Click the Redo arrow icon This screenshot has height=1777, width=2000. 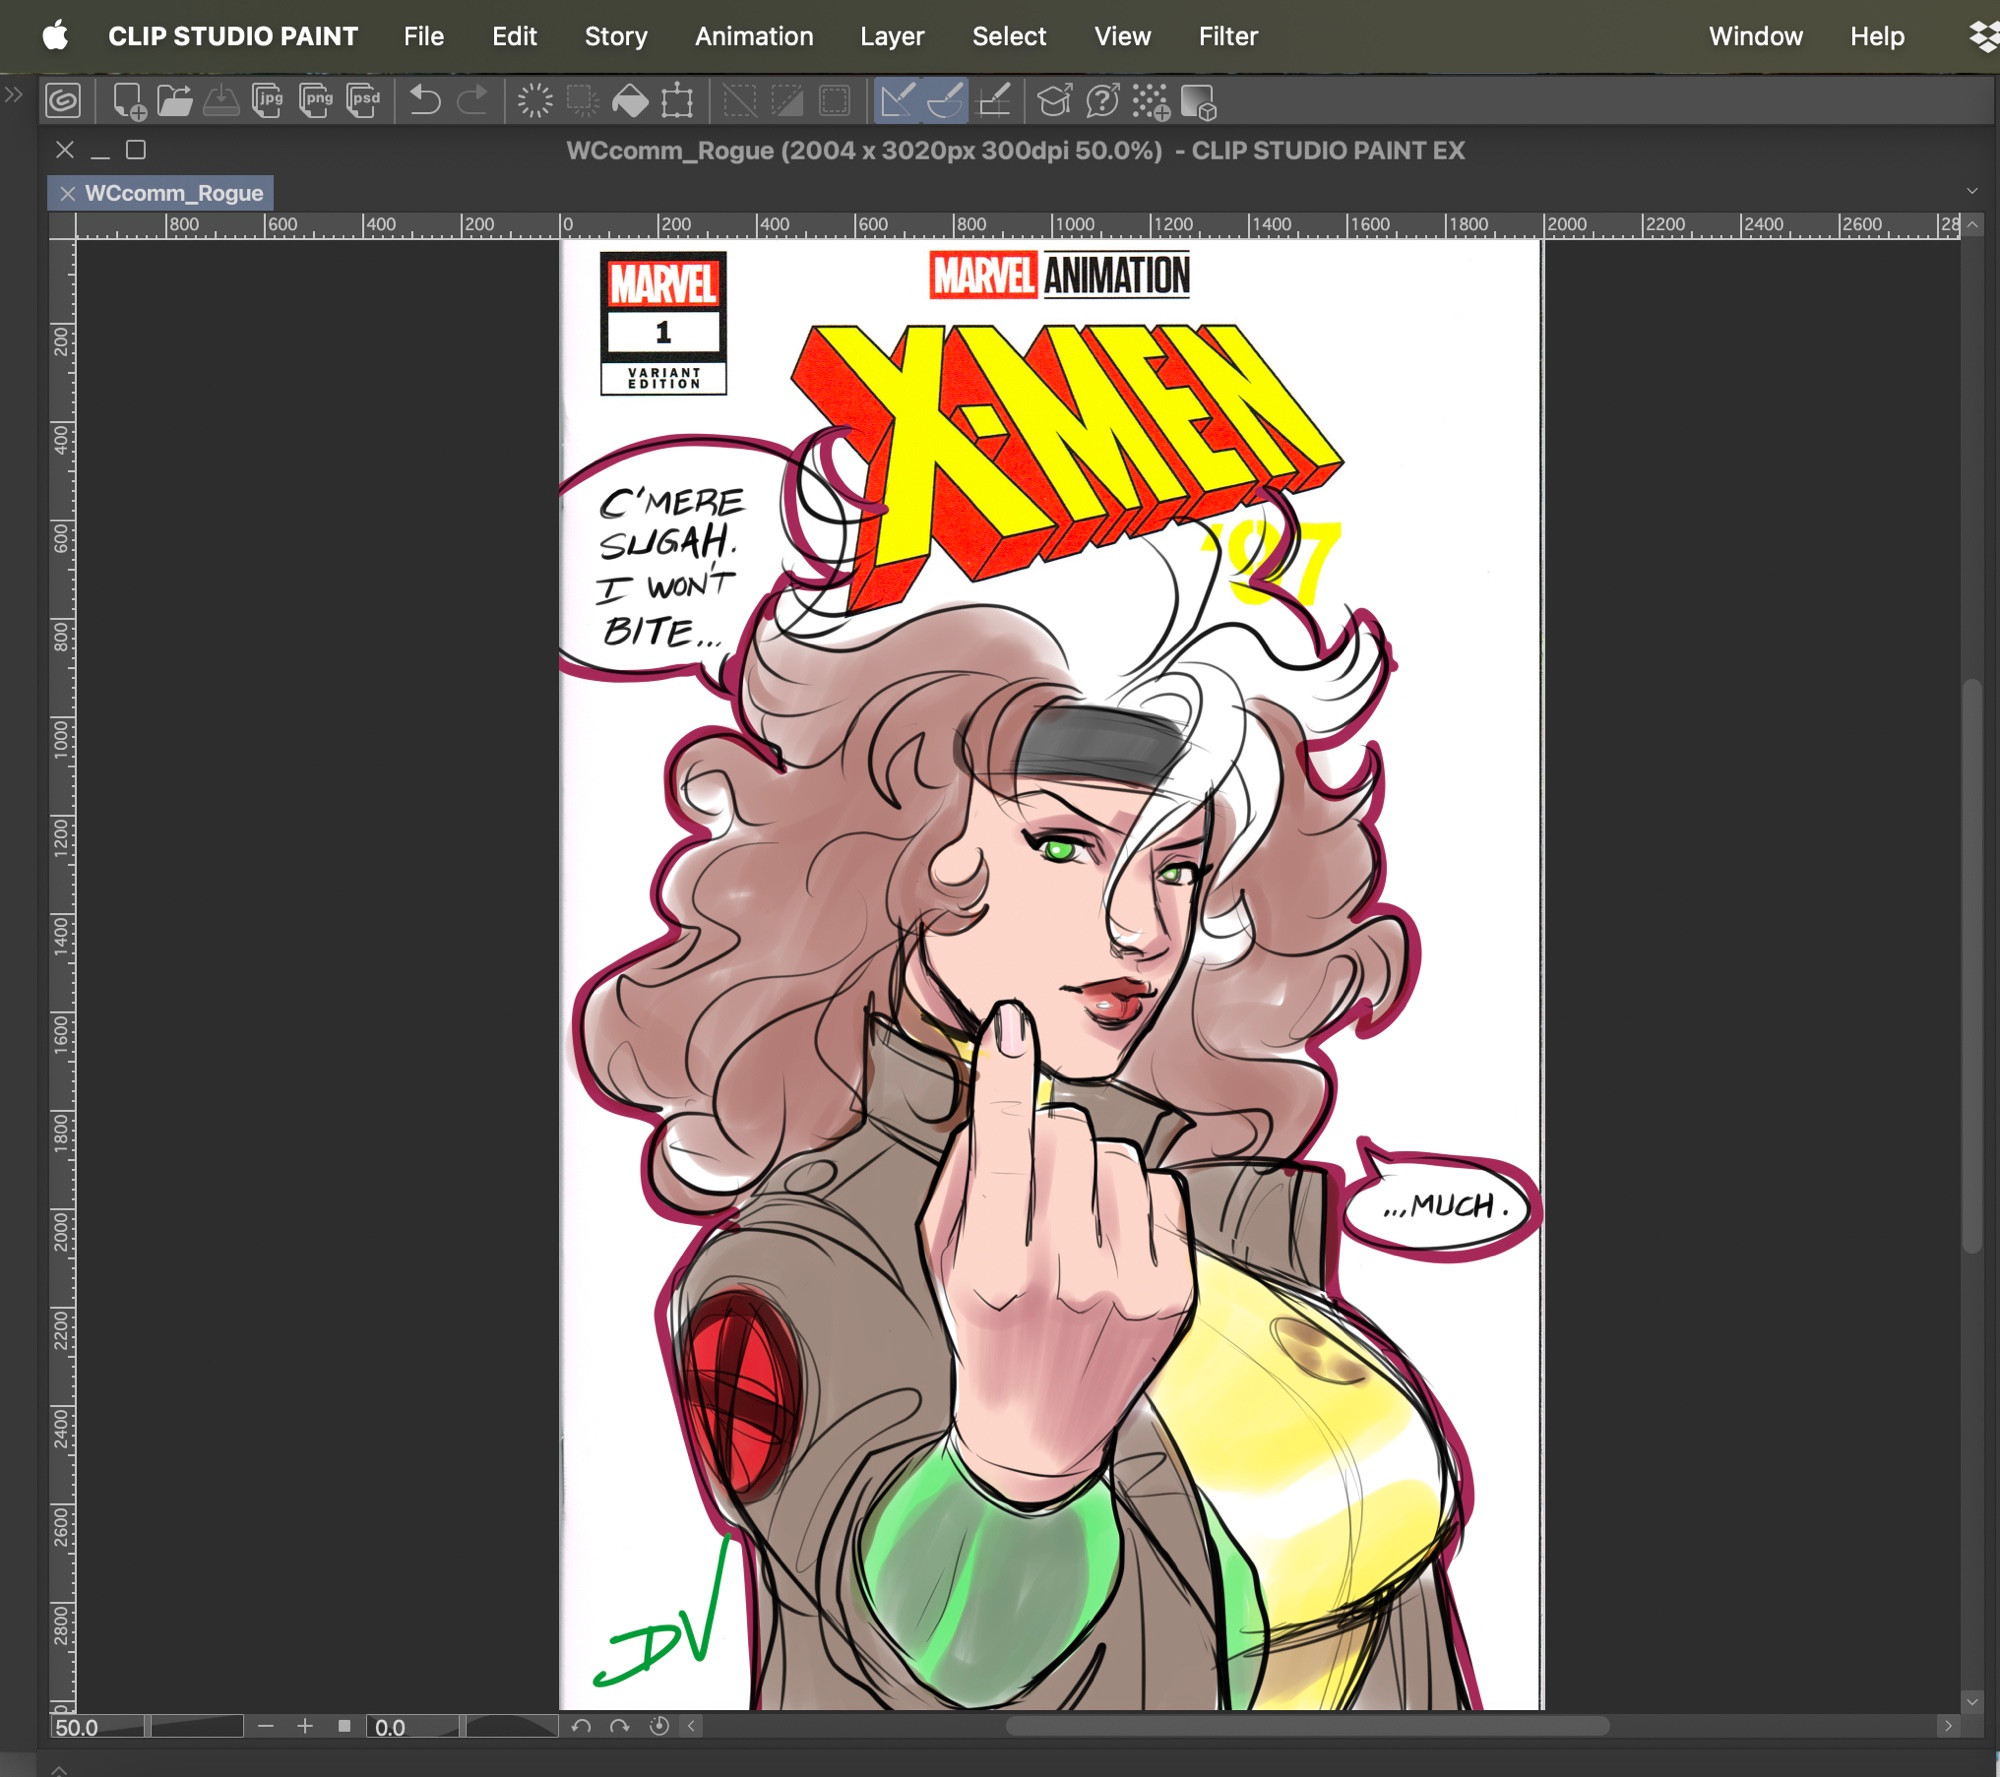tap(472, 101)
